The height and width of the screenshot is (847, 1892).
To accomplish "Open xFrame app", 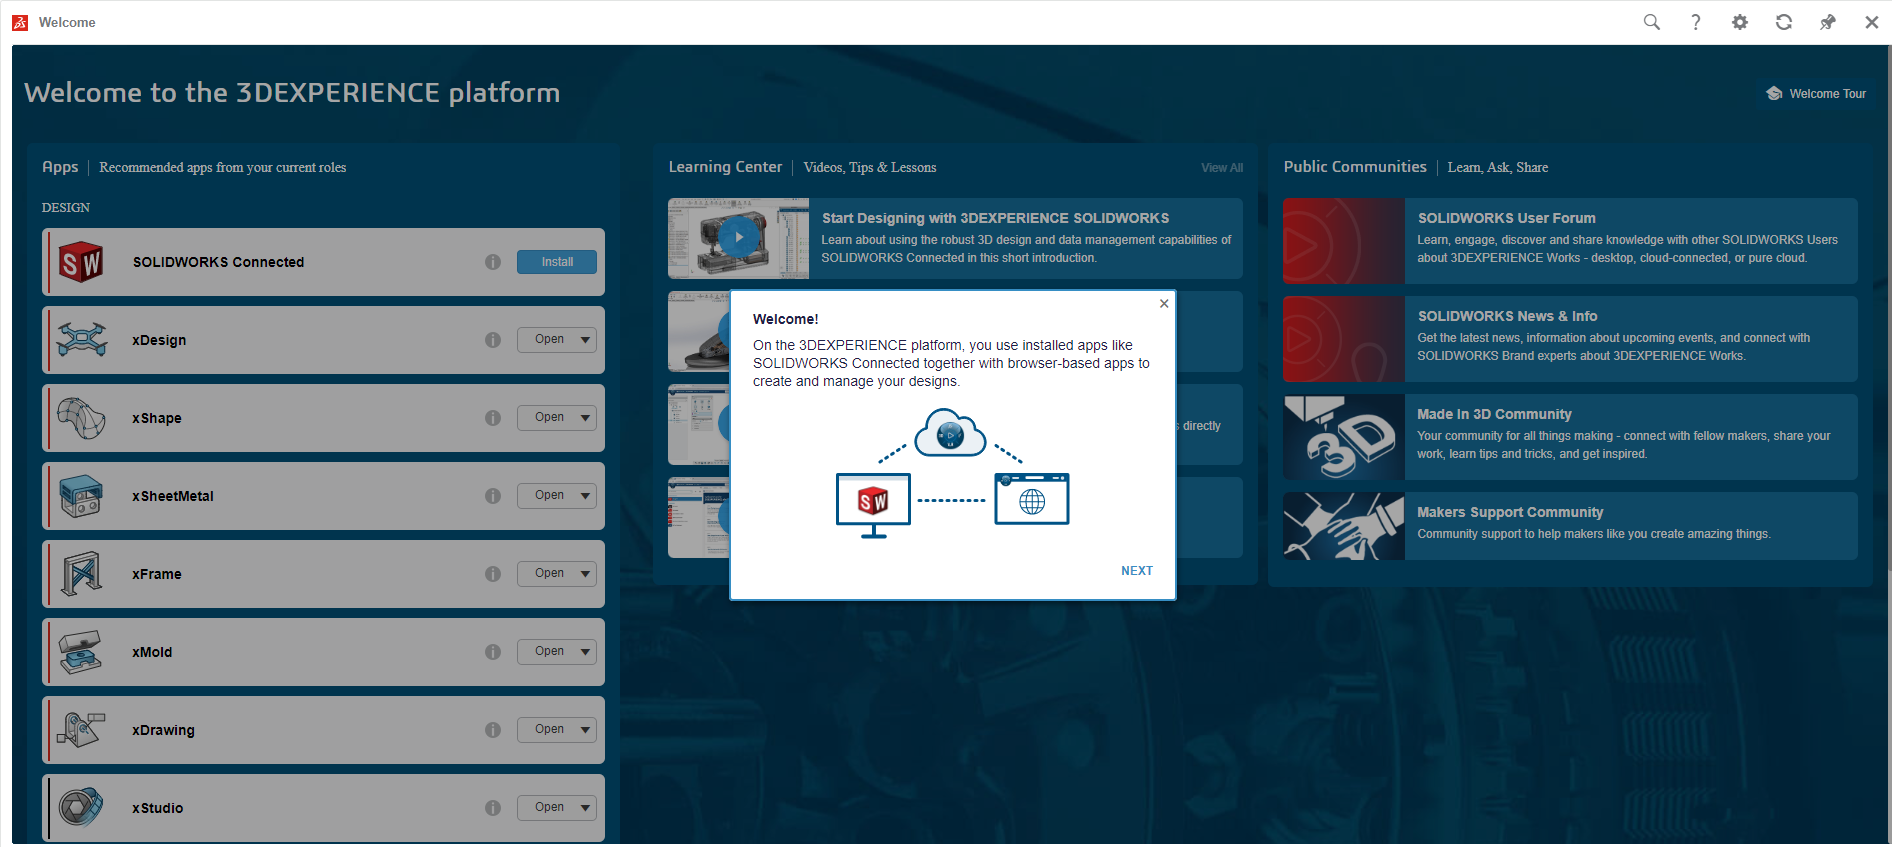I will [548, 574].
